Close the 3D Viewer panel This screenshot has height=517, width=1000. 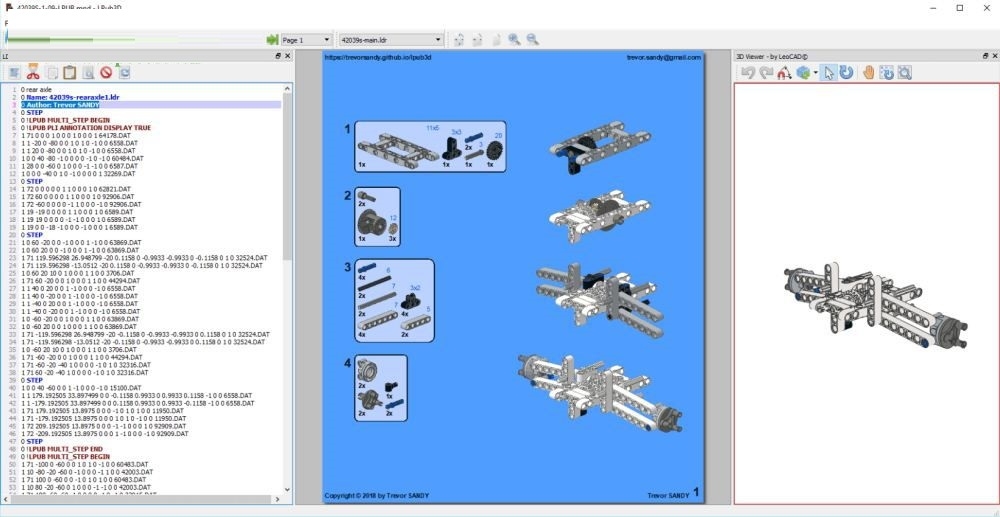(992, 57)
